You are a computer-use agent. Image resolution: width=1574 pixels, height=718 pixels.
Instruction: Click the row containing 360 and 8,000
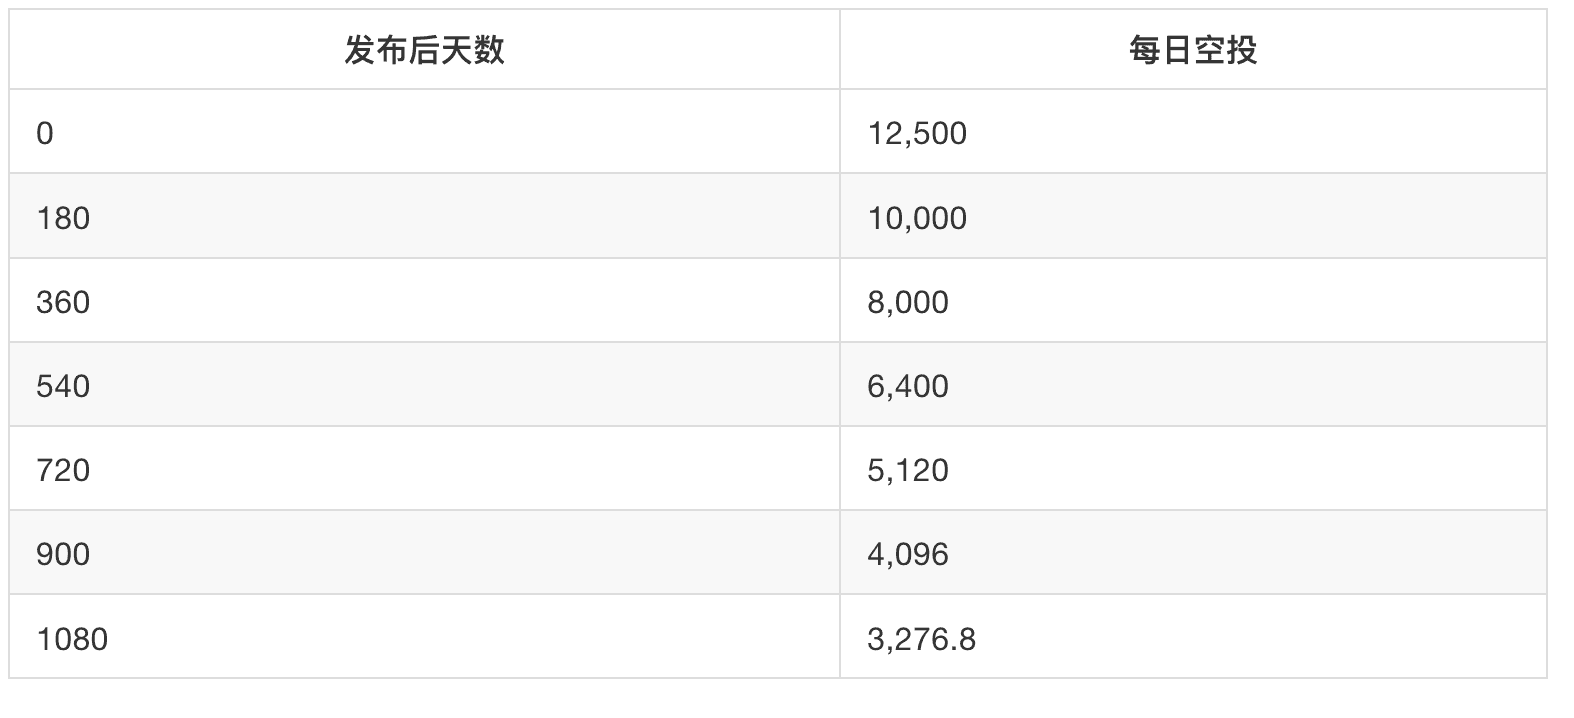pyautogui.click(x=778, y=300)
